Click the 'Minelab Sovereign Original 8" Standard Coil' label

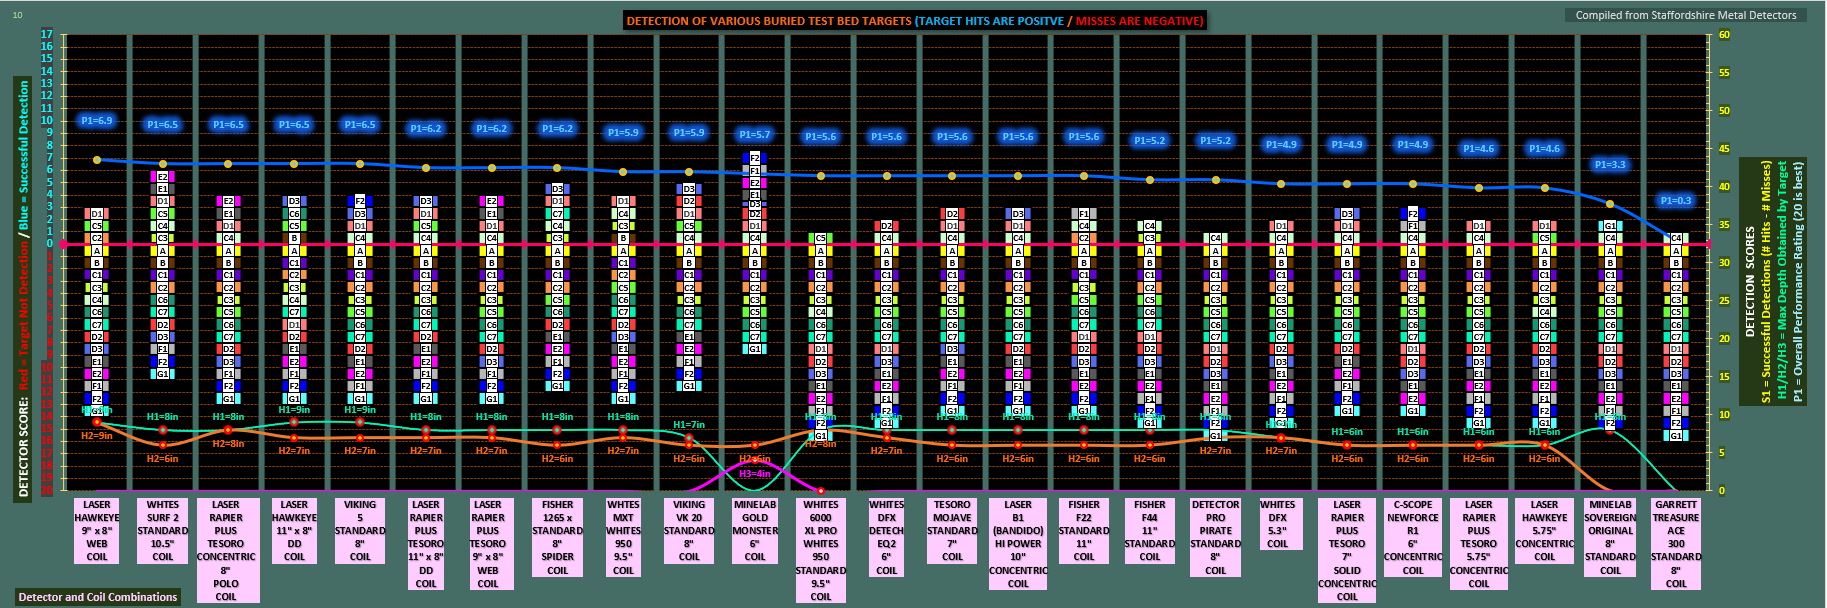tap(1610, 537)
